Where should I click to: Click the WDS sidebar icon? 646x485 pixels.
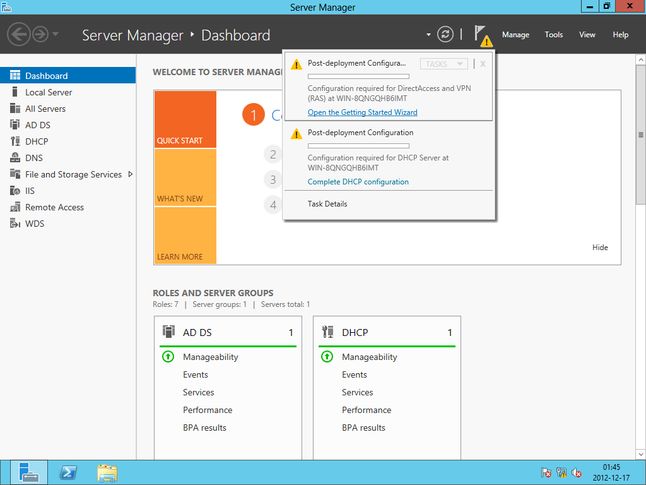(15, 223)
